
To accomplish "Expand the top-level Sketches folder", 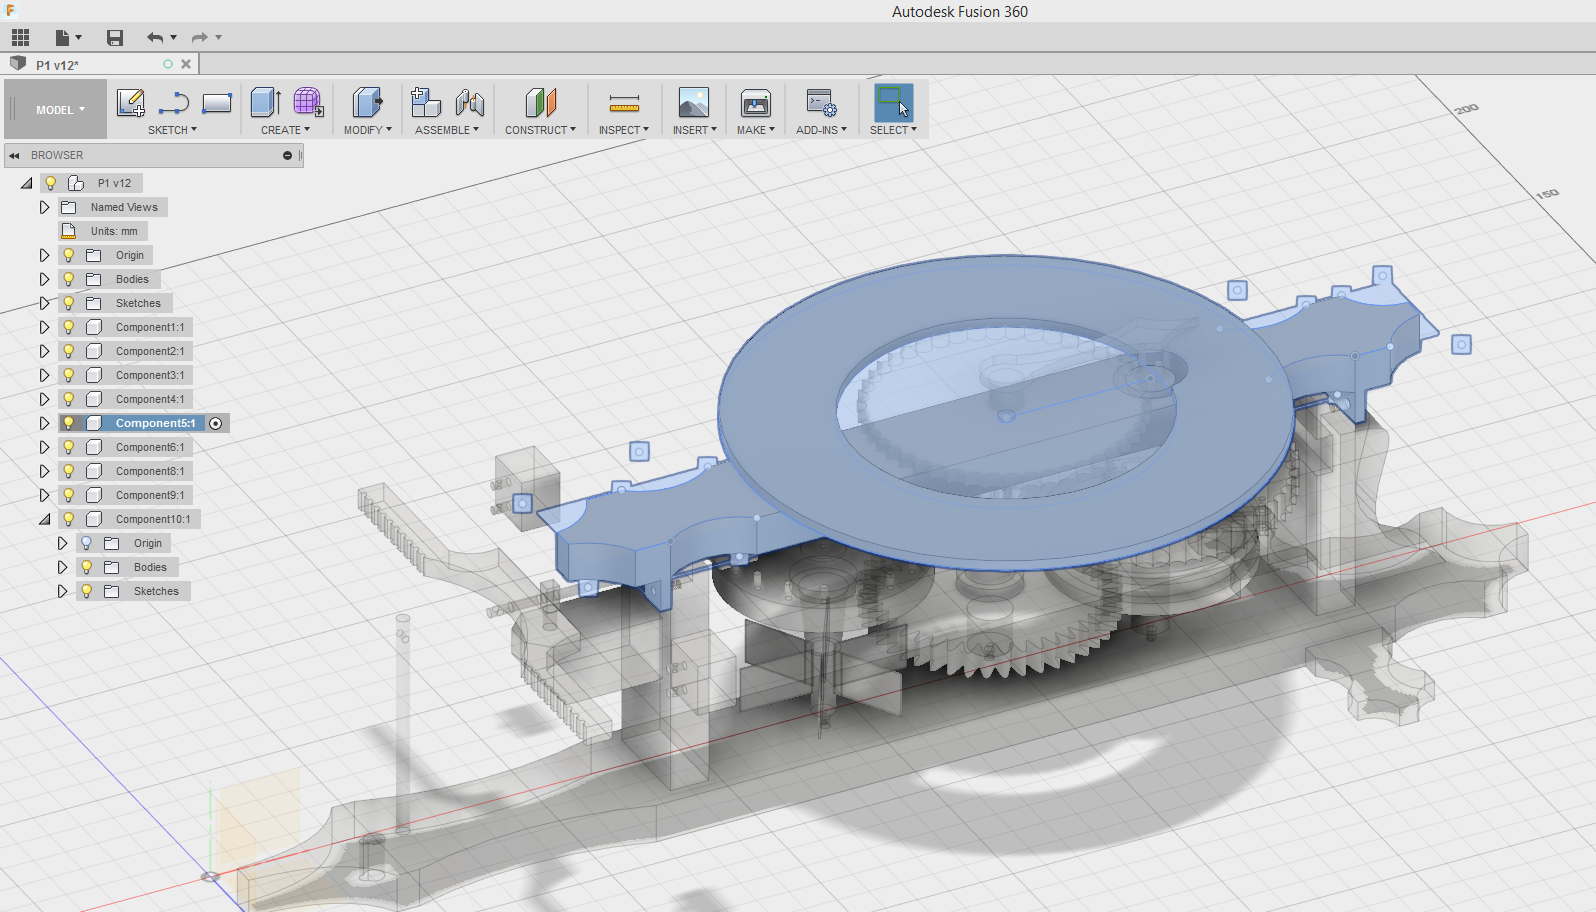I will coord(44,303).
